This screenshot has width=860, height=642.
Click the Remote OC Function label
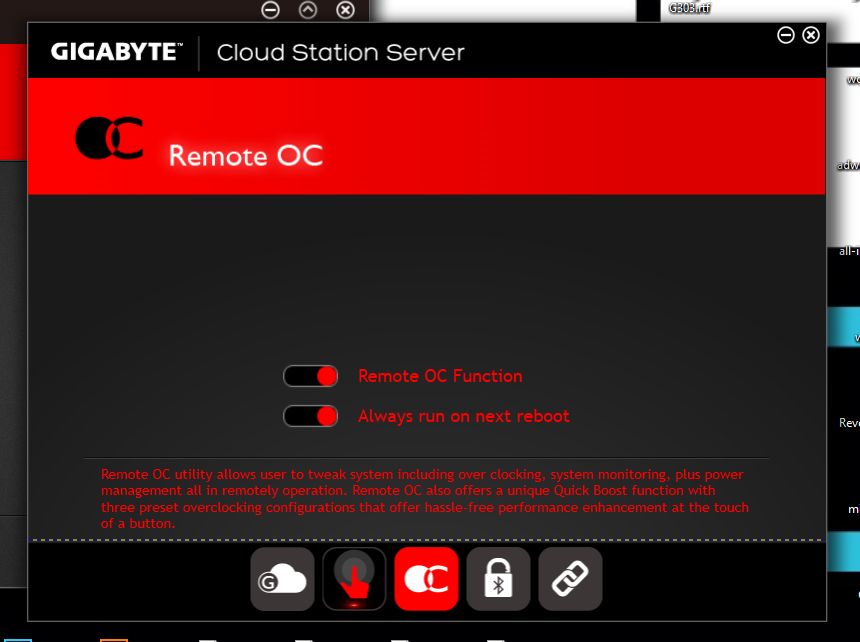440,376
